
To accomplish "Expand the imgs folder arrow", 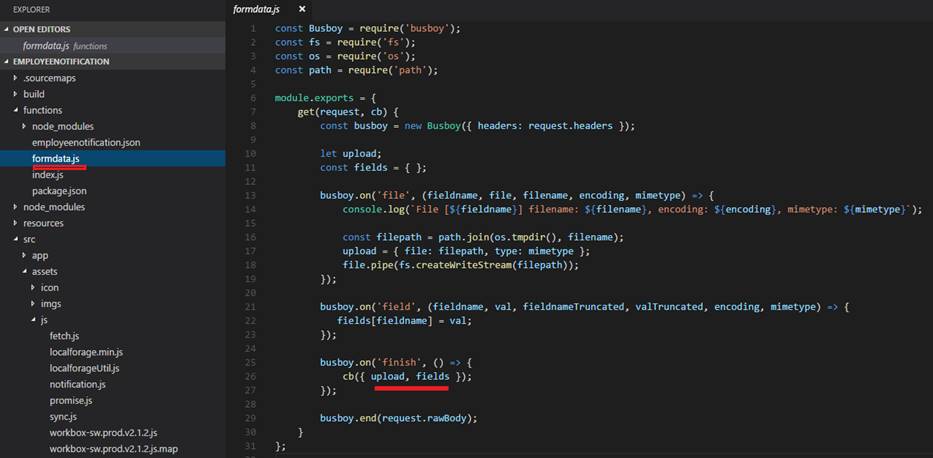I will pyautogui.click(x=33, y=303).
